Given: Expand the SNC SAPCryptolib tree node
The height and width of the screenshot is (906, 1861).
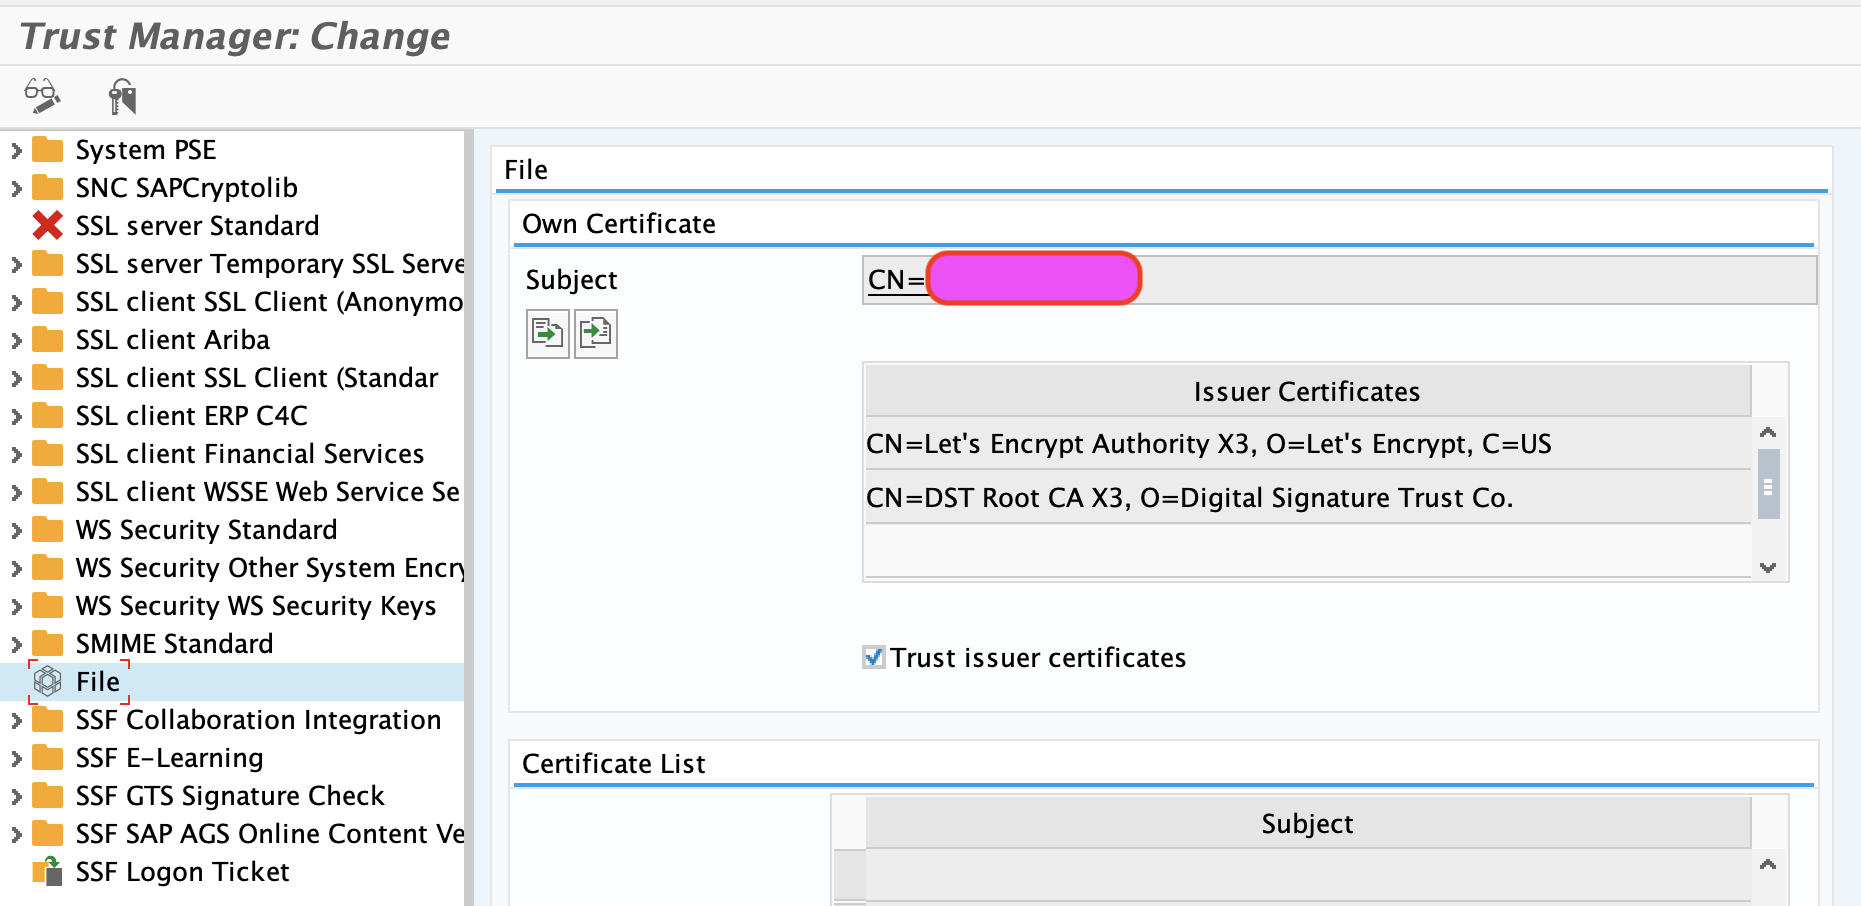Looking at the screenshot, I should 15,187.
